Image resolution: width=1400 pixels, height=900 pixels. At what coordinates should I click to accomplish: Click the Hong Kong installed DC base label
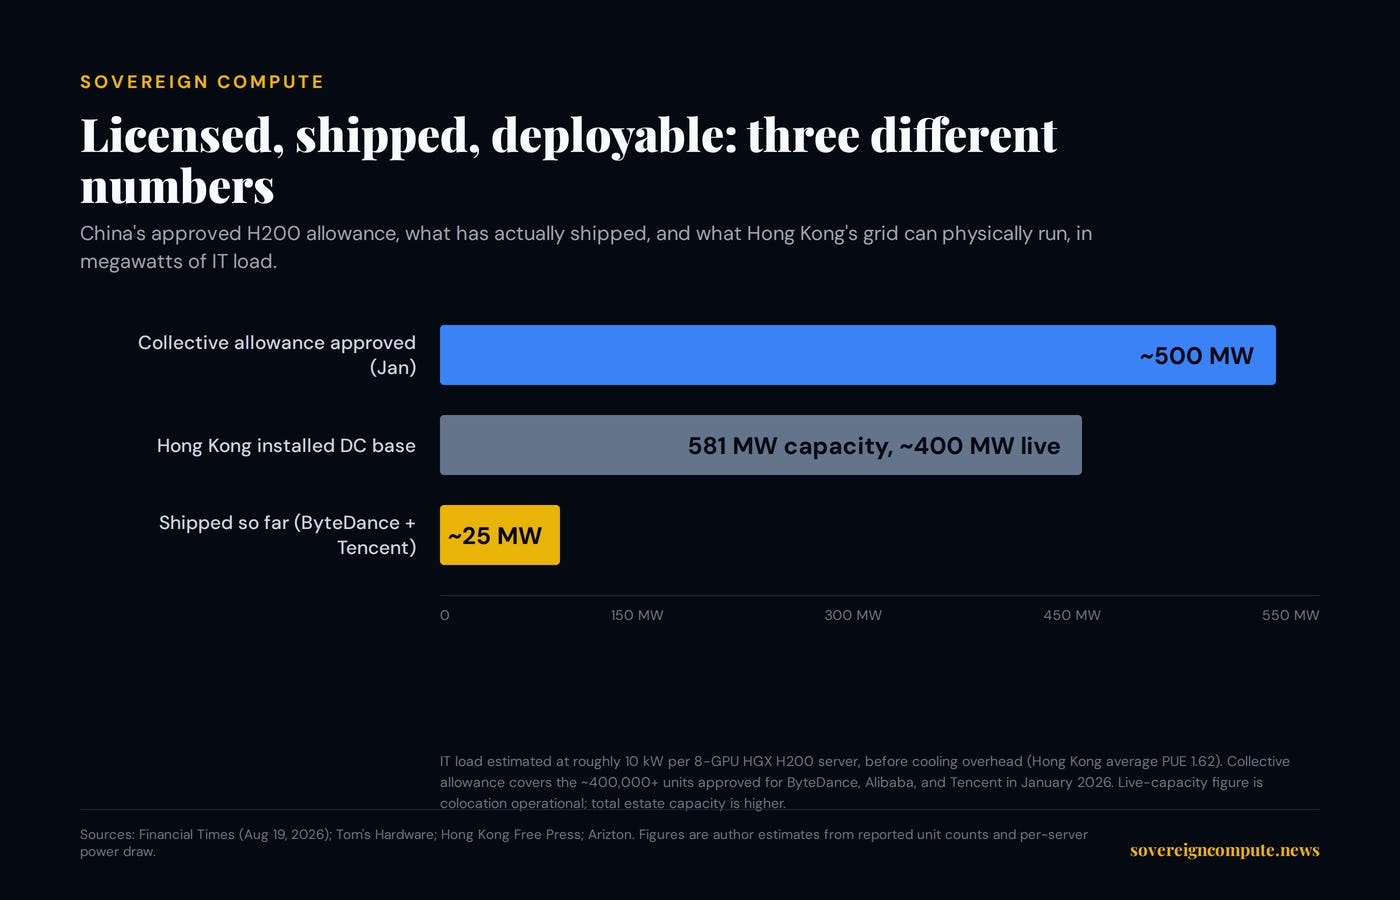coord(286,446)
